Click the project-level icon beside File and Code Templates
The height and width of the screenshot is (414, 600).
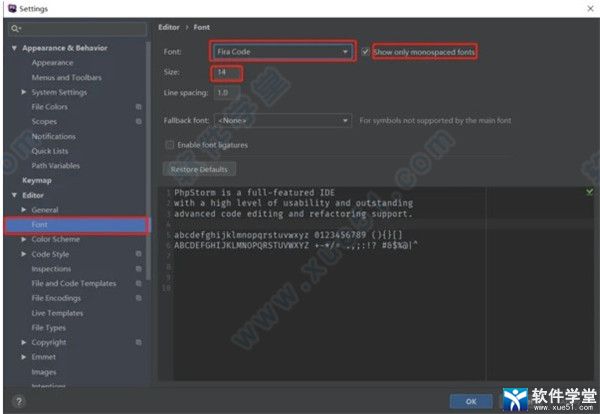pos(139,283)
